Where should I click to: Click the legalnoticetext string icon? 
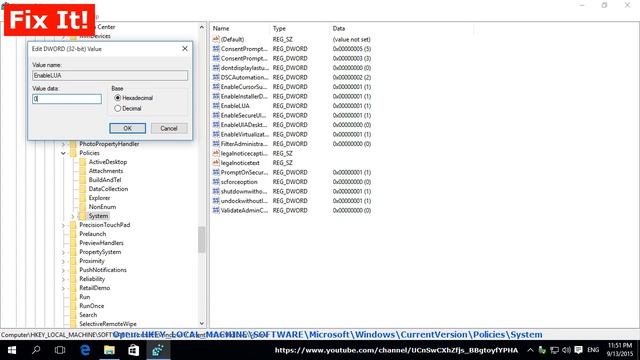[x=216, y=162]
